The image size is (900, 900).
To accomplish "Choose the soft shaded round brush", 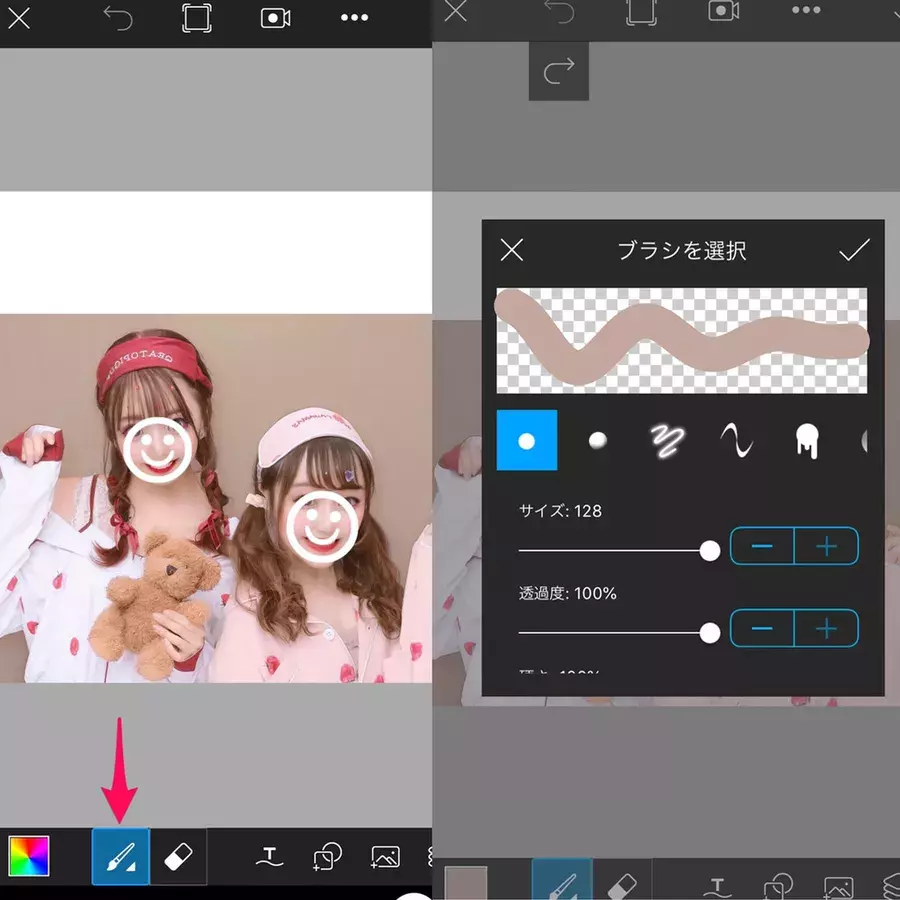I will point(597,440).
